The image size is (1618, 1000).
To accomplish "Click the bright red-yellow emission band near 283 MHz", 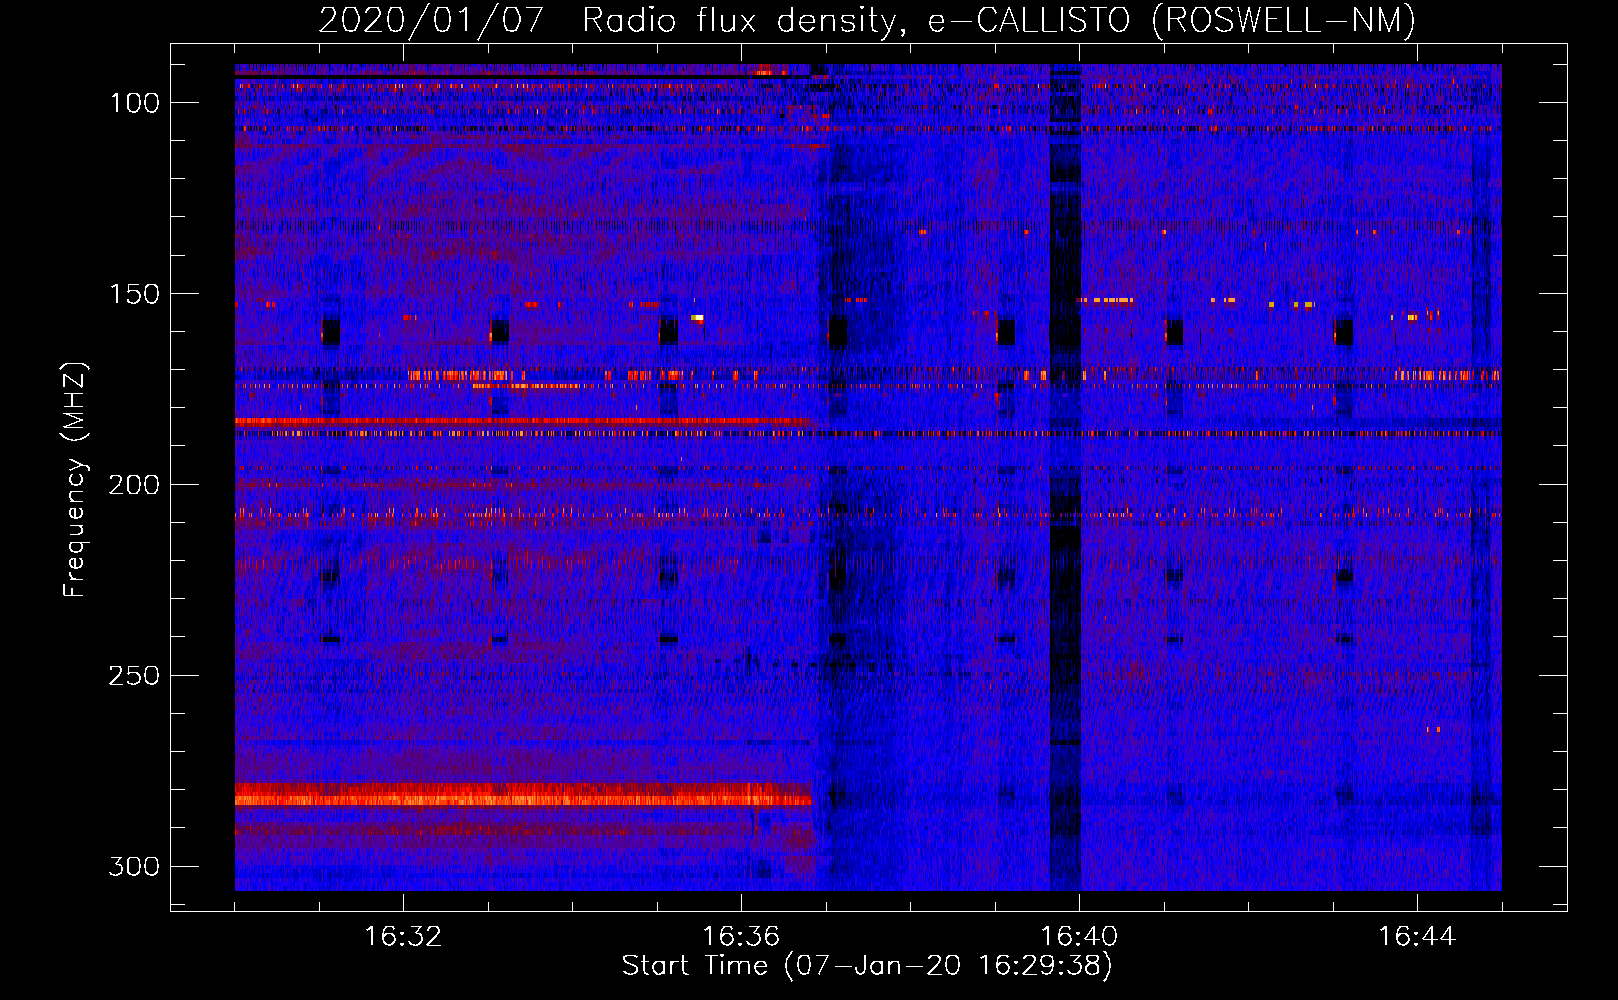I will (x=523, y=796).
